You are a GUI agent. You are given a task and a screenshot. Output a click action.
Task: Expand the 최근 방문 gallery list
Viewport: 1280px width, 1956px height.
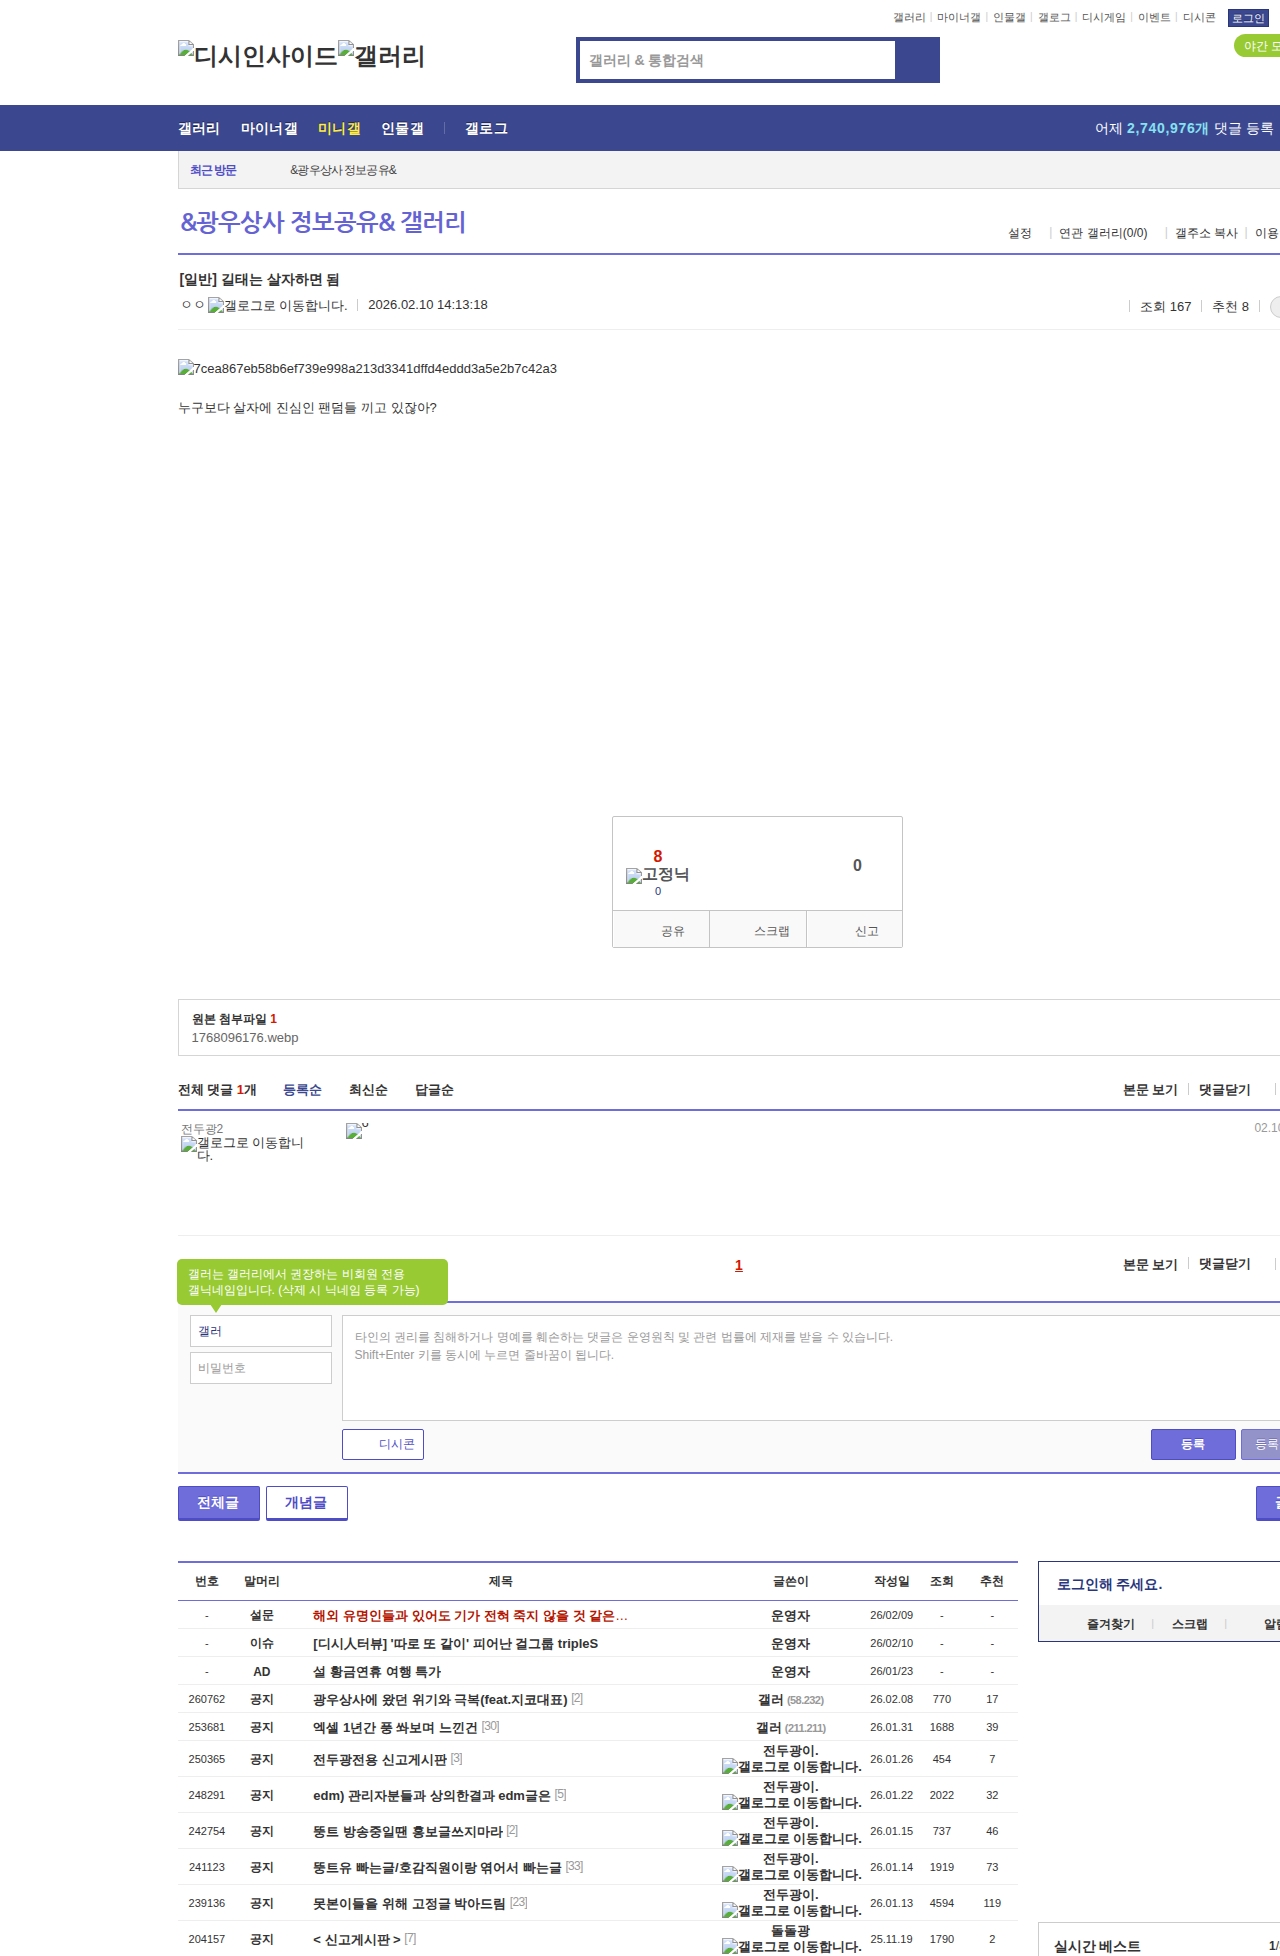(x=213, y=171)
